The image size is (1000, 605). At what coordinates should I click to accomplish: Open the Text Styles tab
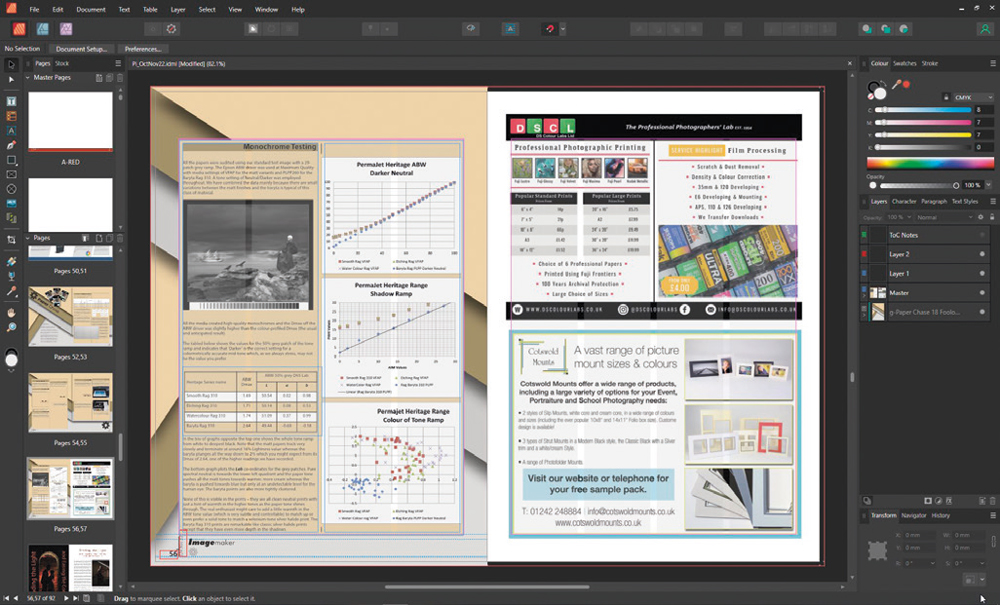[965, 201]
